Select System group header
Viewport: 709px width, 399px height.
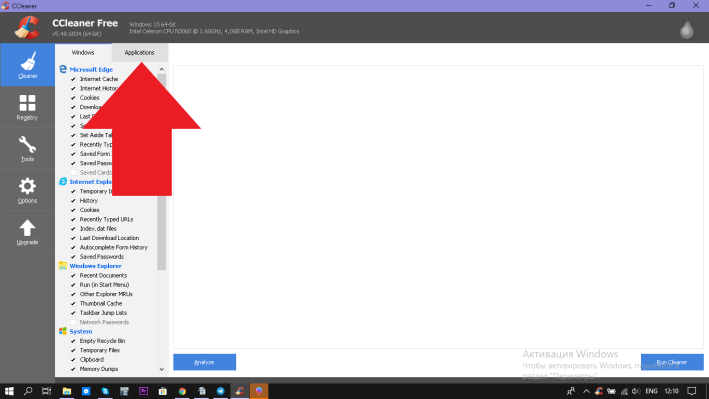pos(80,331)
